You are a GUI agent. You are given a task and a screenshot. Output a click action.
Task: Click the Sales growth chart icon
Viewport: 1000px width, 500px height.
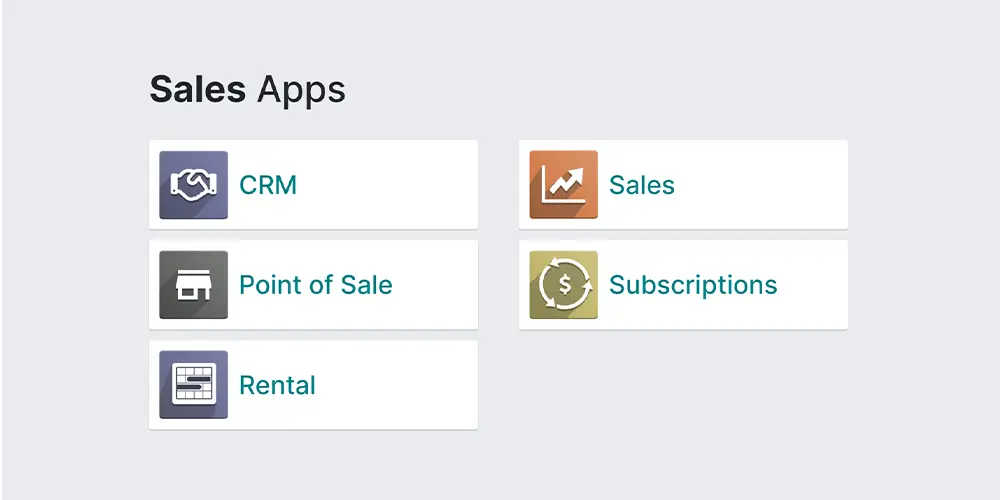(x=563, y=185)
